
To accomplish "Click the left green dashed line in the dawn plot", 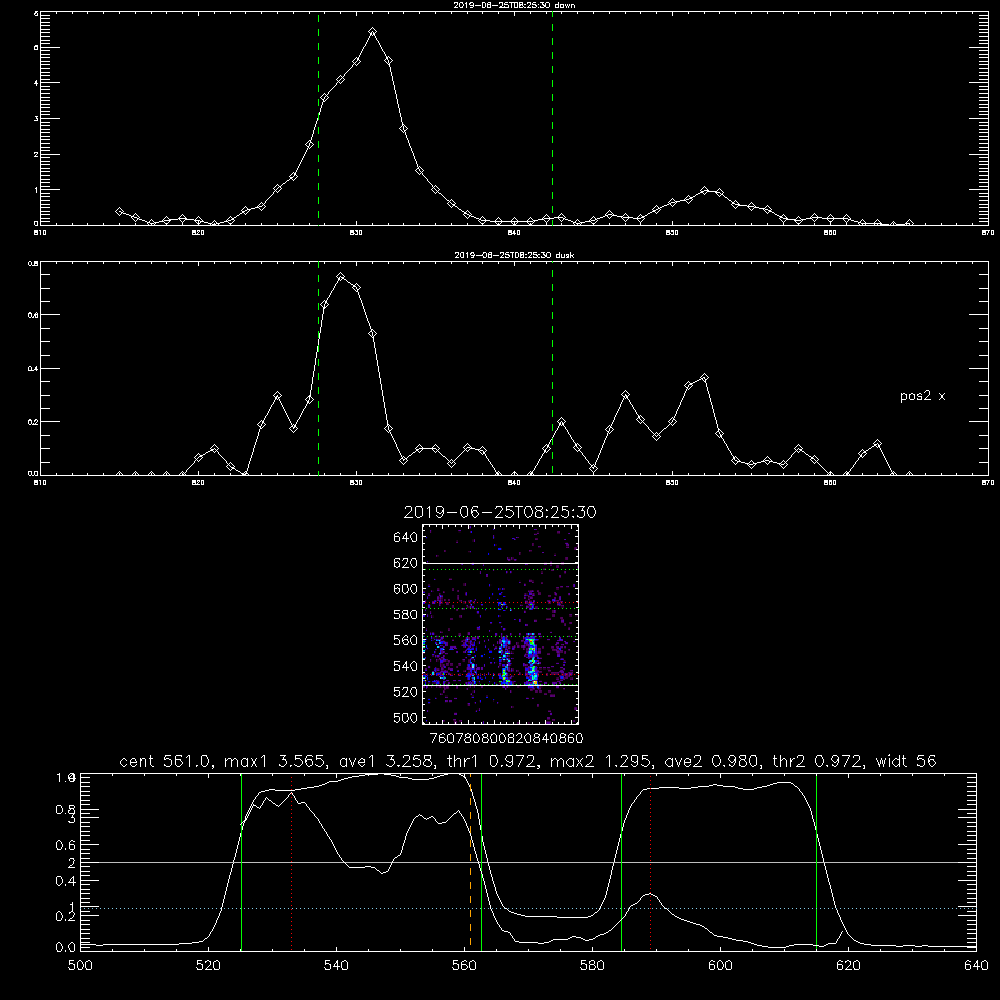I will pos(318,118).
